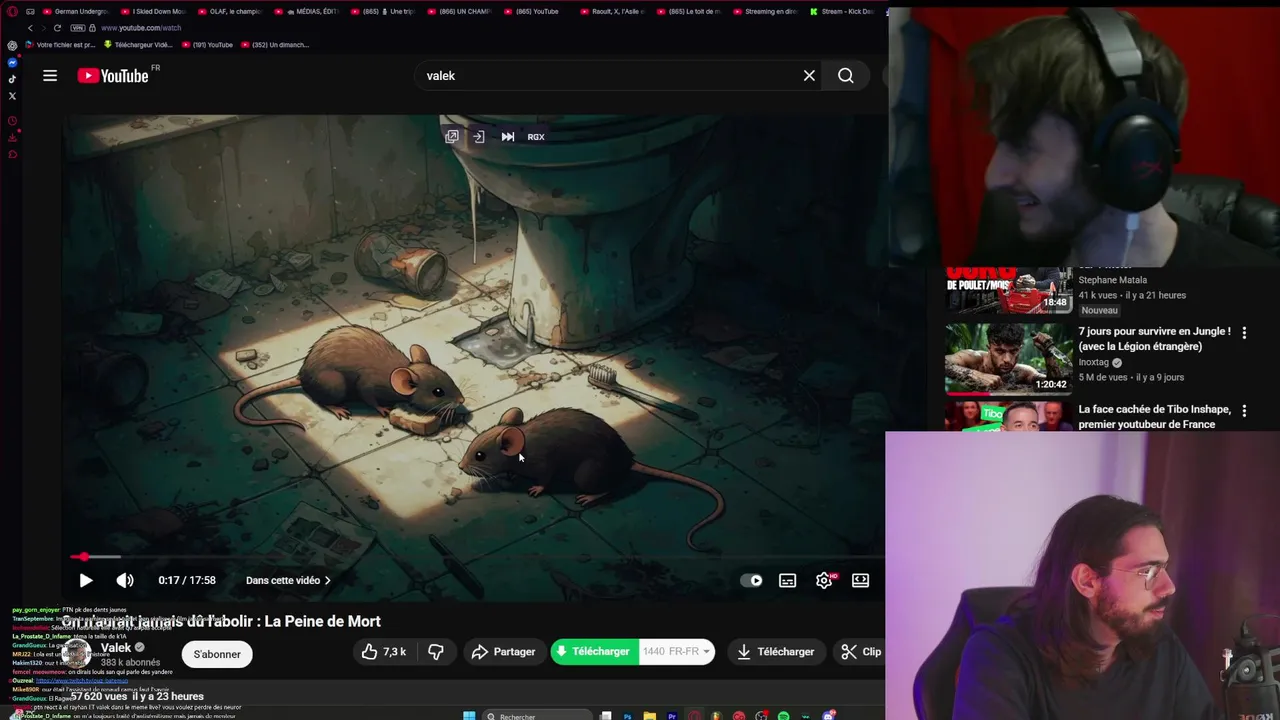
Task: Skip ahead with the fast-forward overlay icon
Action: pos(508,137)
